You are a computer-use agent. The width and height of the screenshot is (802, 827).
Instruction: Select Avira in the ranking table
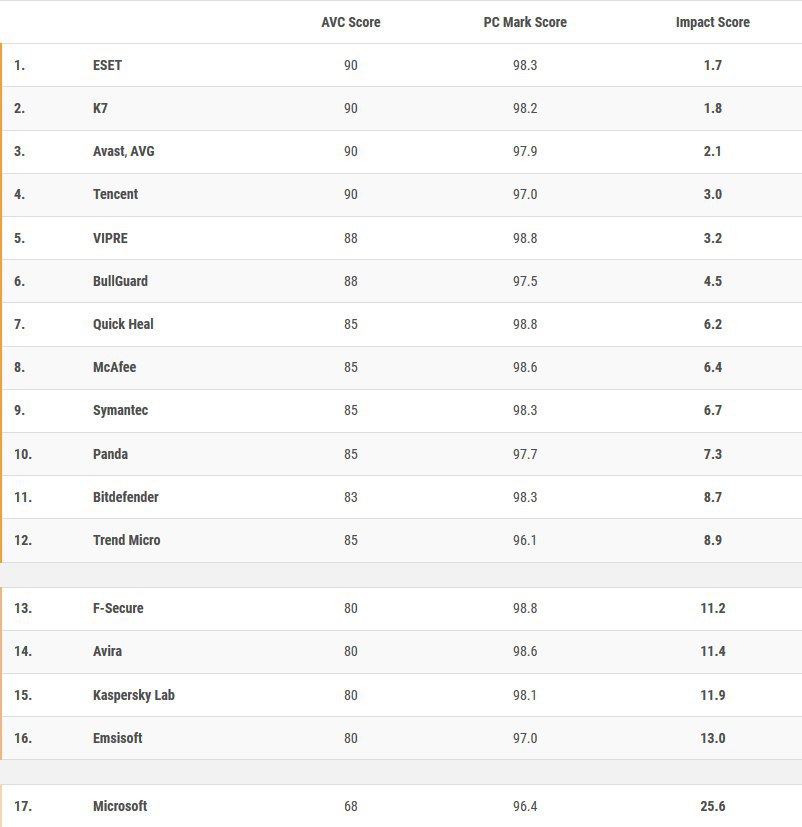pos(107,651)
